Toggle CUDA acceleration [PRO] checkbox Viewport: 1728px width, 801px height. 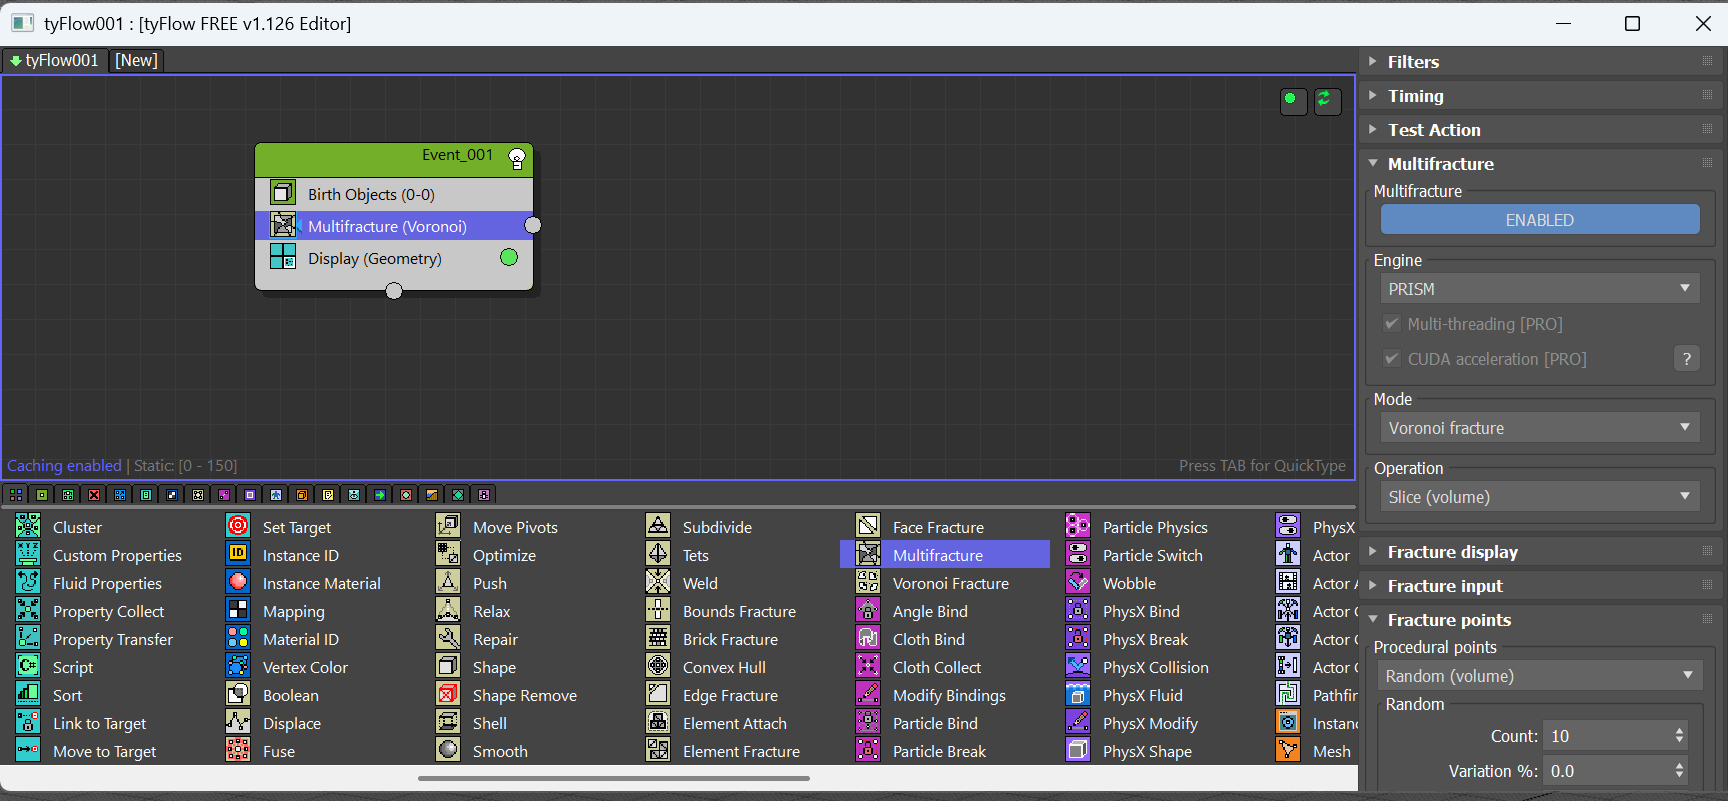[1391, 359]
